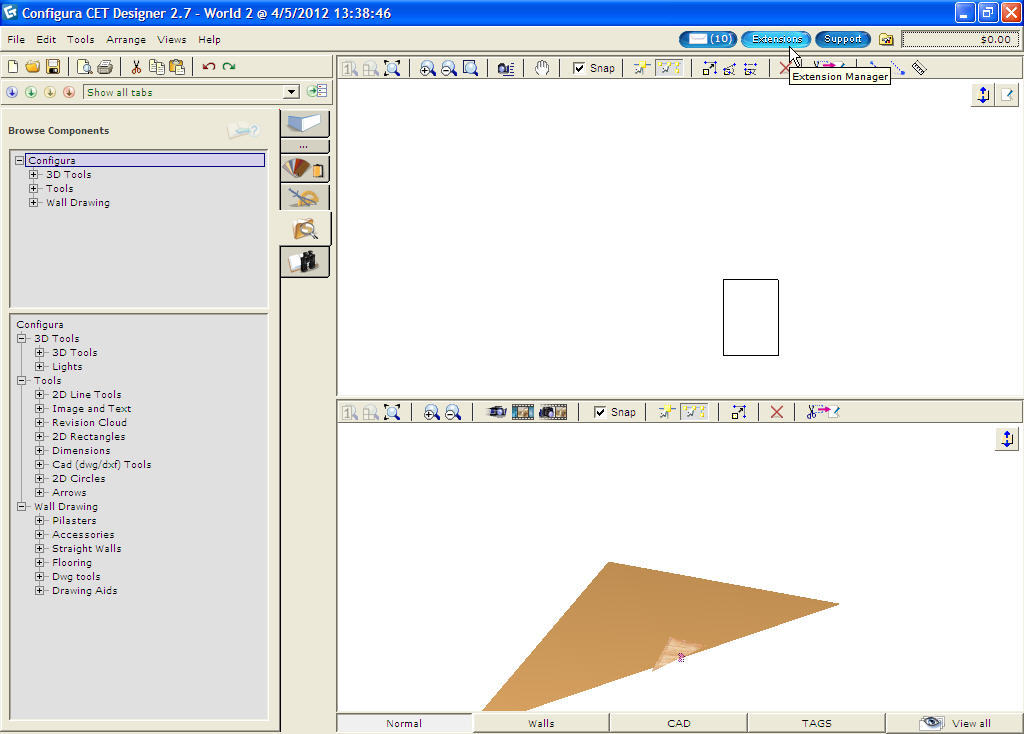
Task: Save the drawing with the floppy disk icon
Action: tap(53, 67)
